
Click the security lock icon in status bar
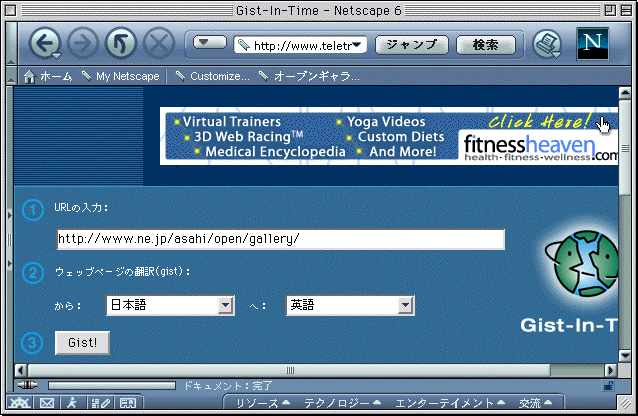coord(609,385)
